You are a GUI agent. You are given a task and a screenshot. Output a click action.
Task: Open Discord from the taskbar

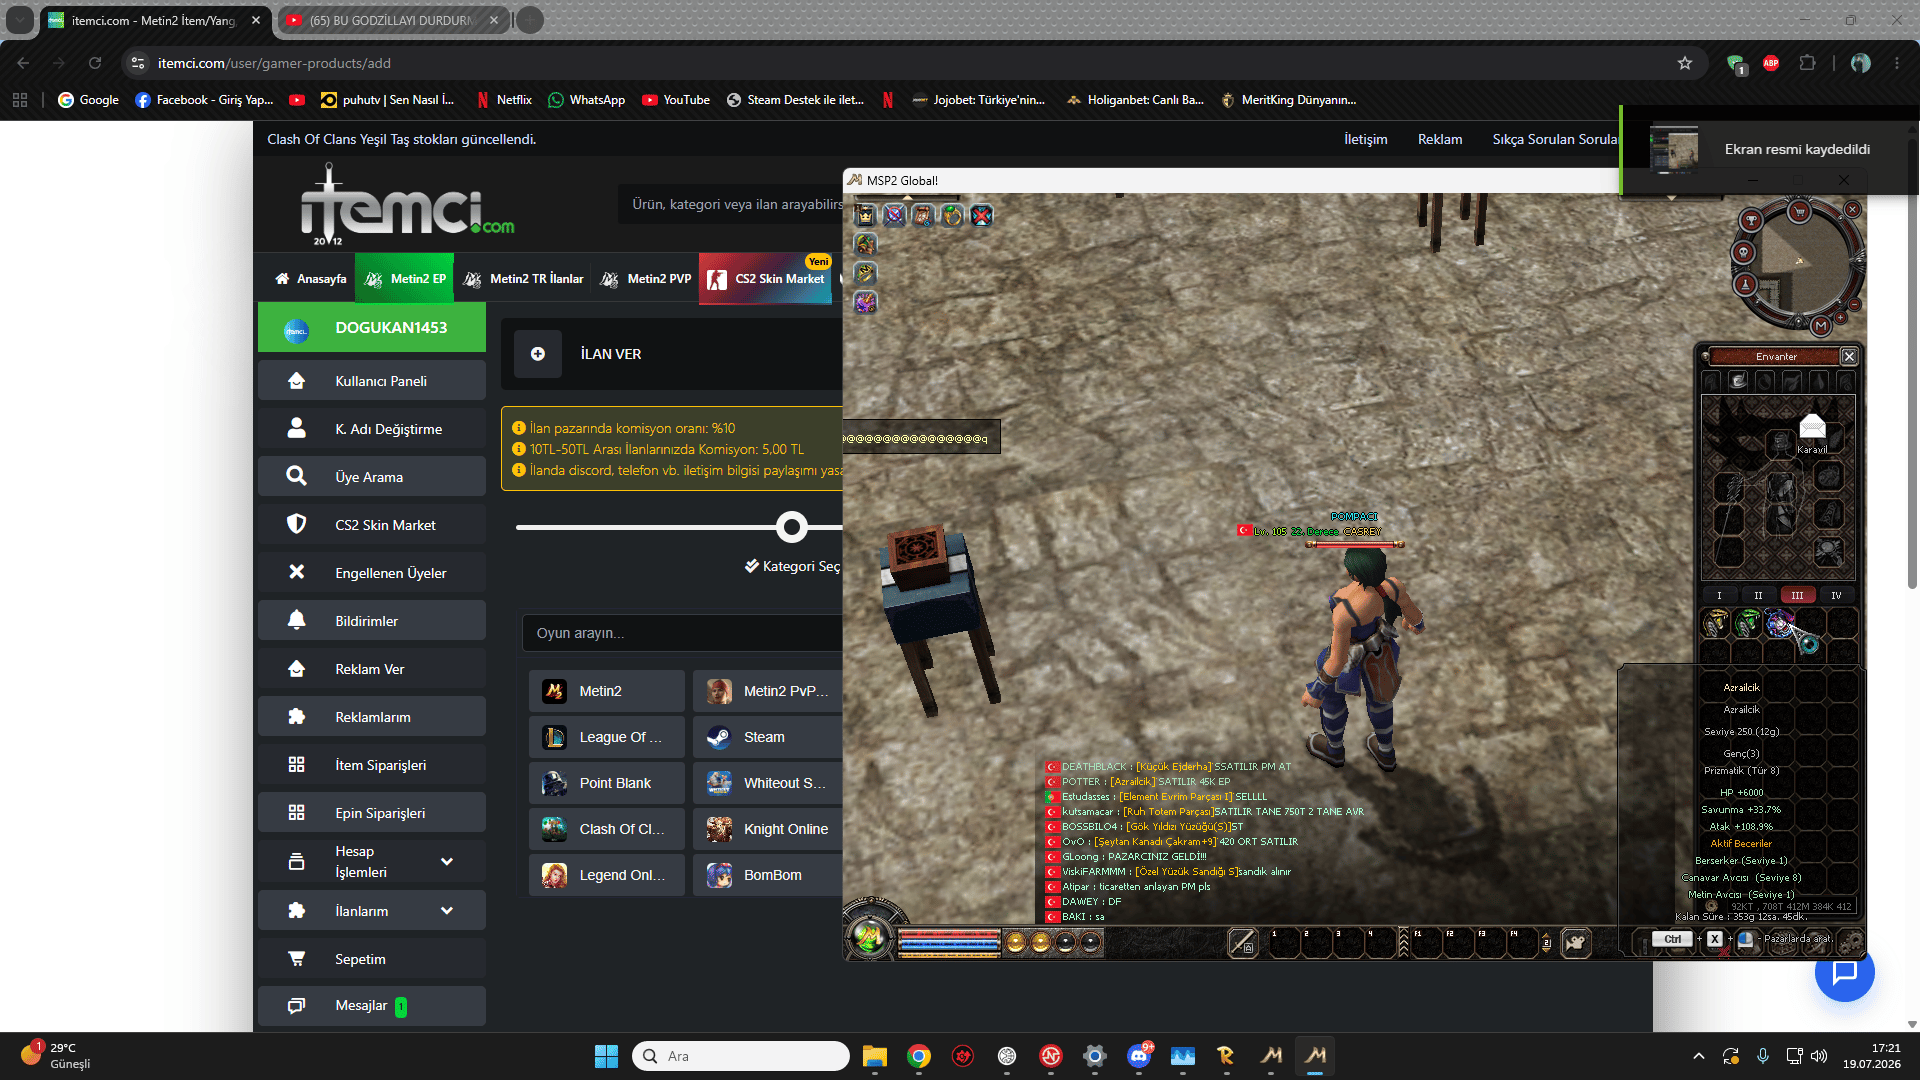click(x=1139, y=1056)
